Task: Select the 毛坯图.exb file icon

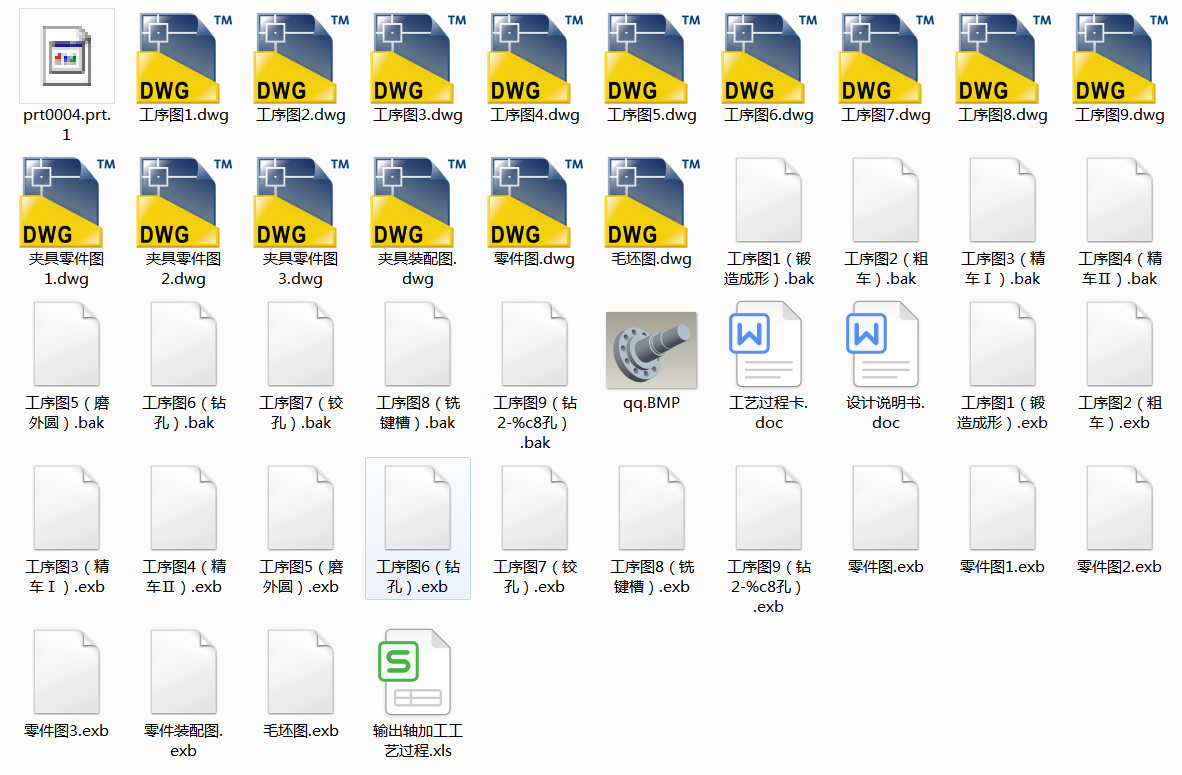Action: pyautogui.click(x=301, y=672)
